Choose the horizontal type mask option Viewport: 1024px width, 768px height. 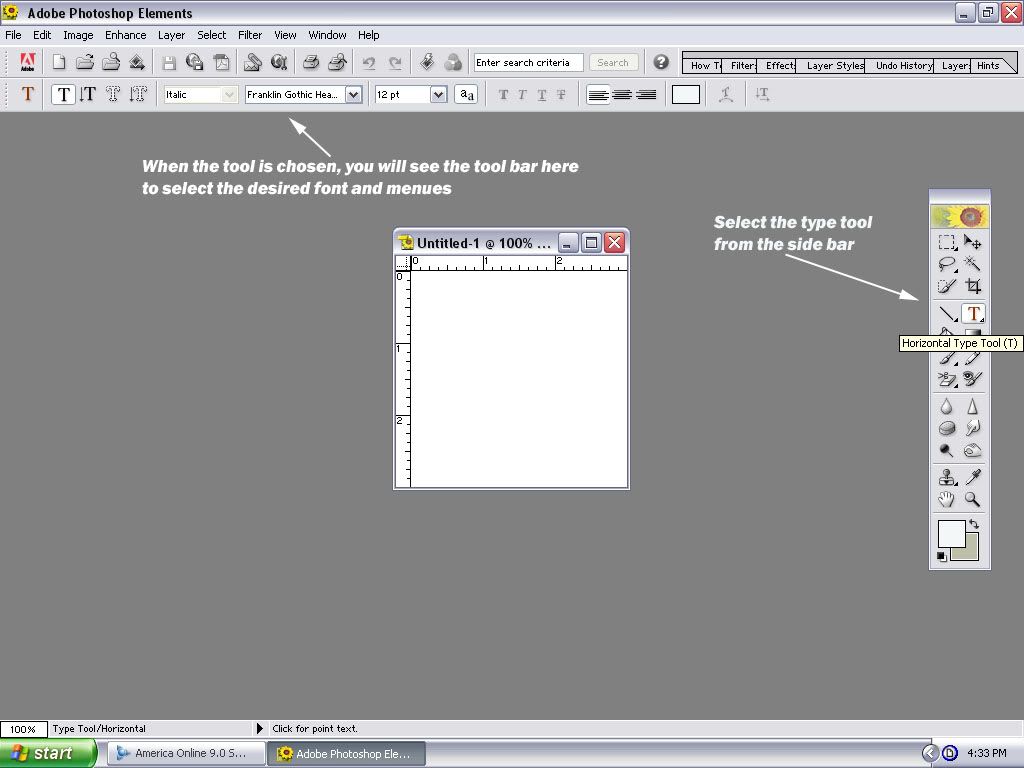(113, 94)
